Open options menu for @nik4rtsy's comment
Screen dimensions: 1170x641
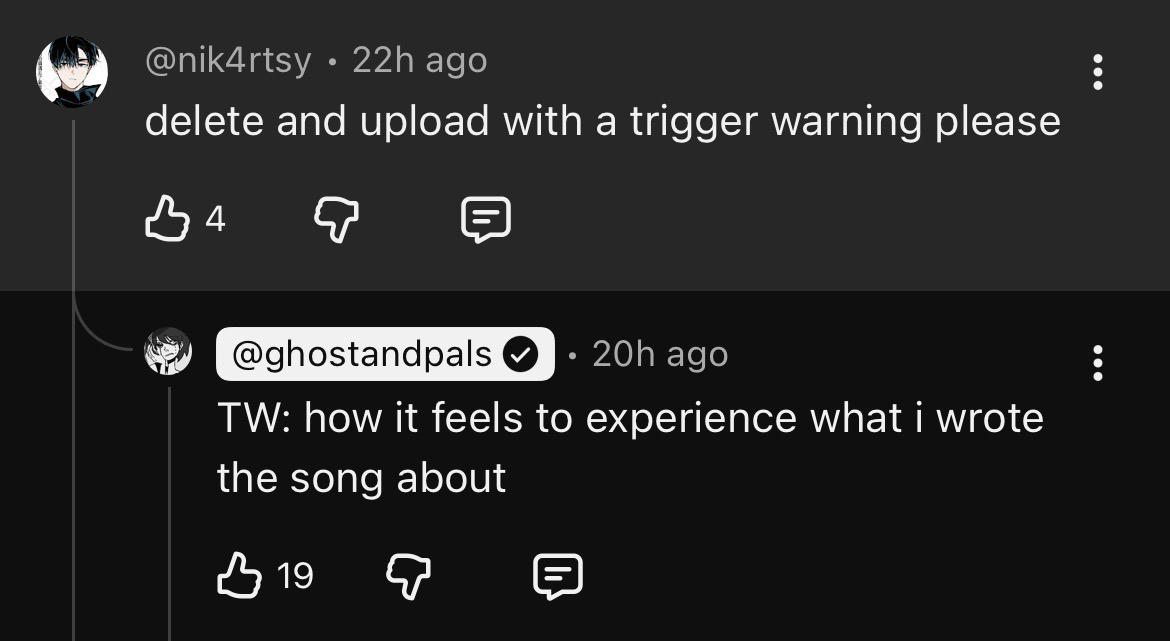pyautogui.click(x=1098, y=73)
